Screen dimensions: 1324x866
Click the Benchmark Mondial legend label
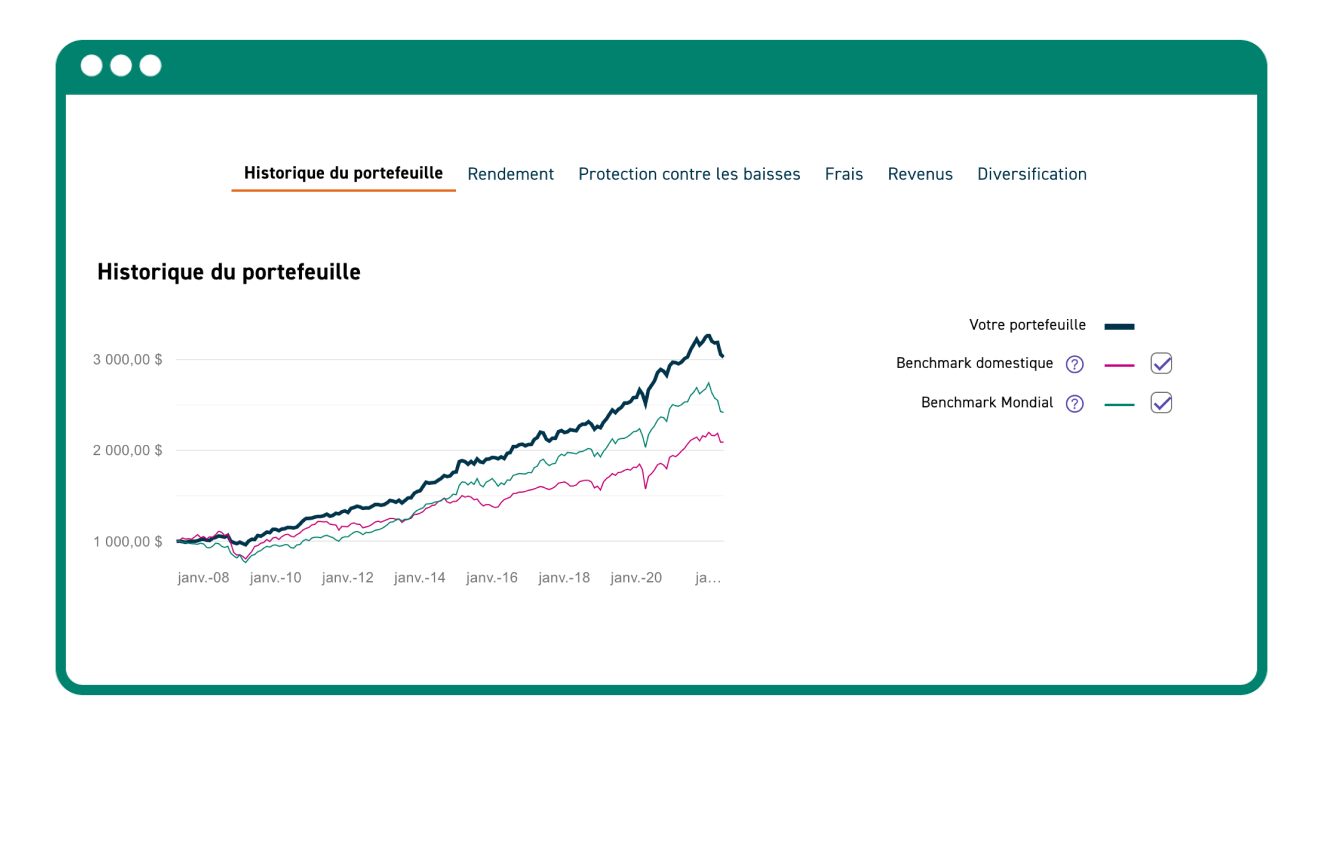[987, 403]
